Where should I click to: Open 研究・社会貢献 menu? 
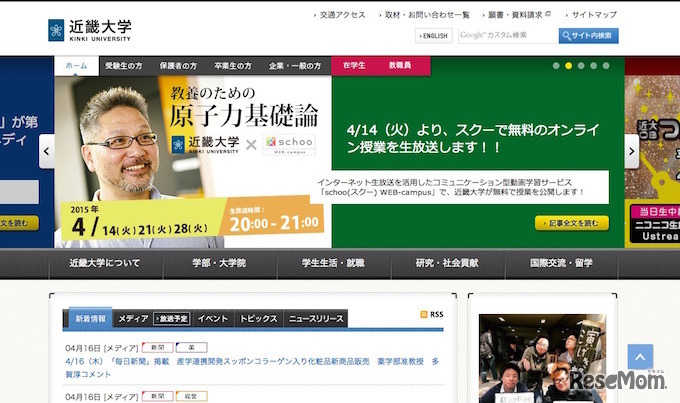pos(448,263)
